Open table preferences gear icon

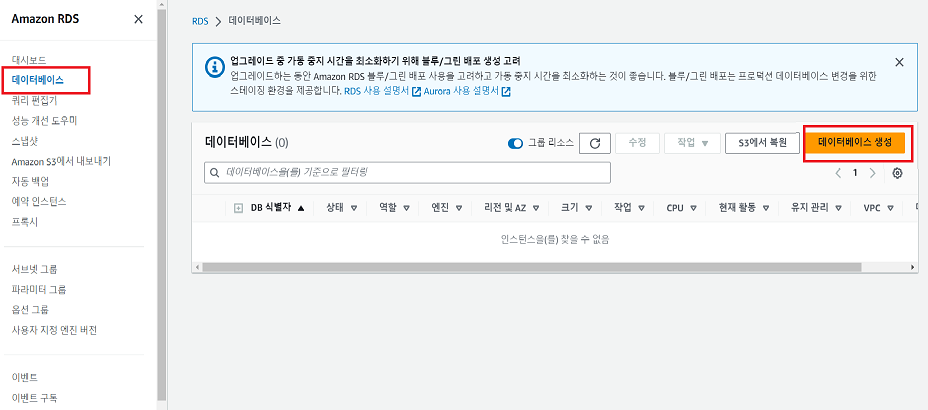click(x=897, y=173)
